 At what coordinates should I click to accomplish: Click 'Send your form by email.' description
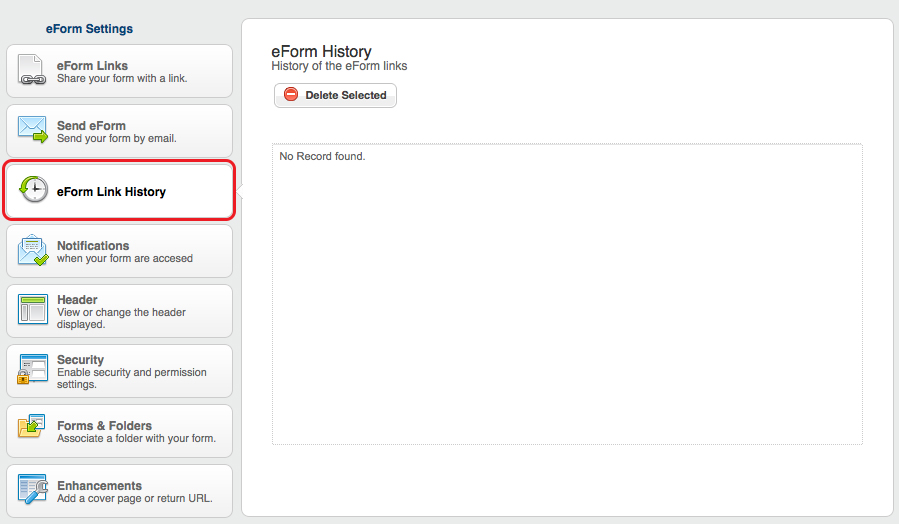point(117,138)
